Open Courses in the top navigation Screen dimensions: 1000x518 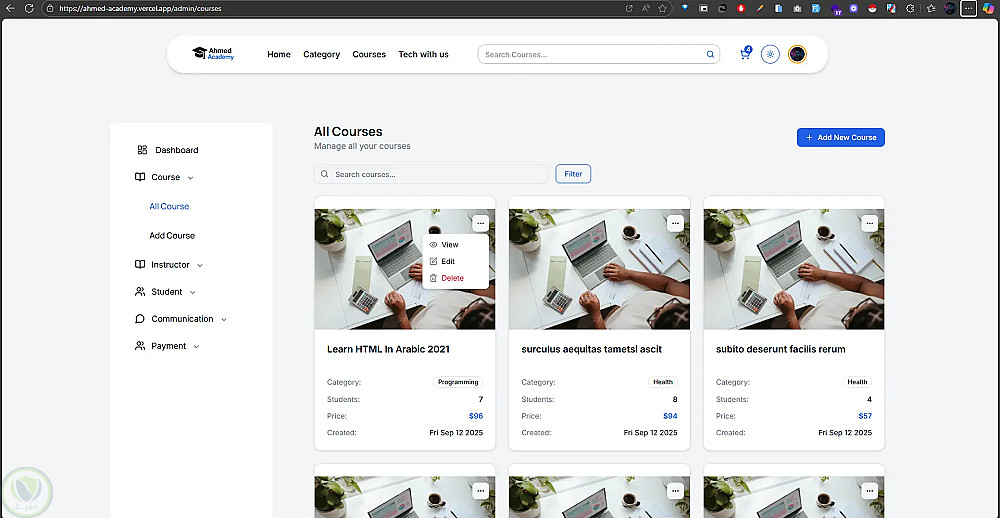point(369,54)
